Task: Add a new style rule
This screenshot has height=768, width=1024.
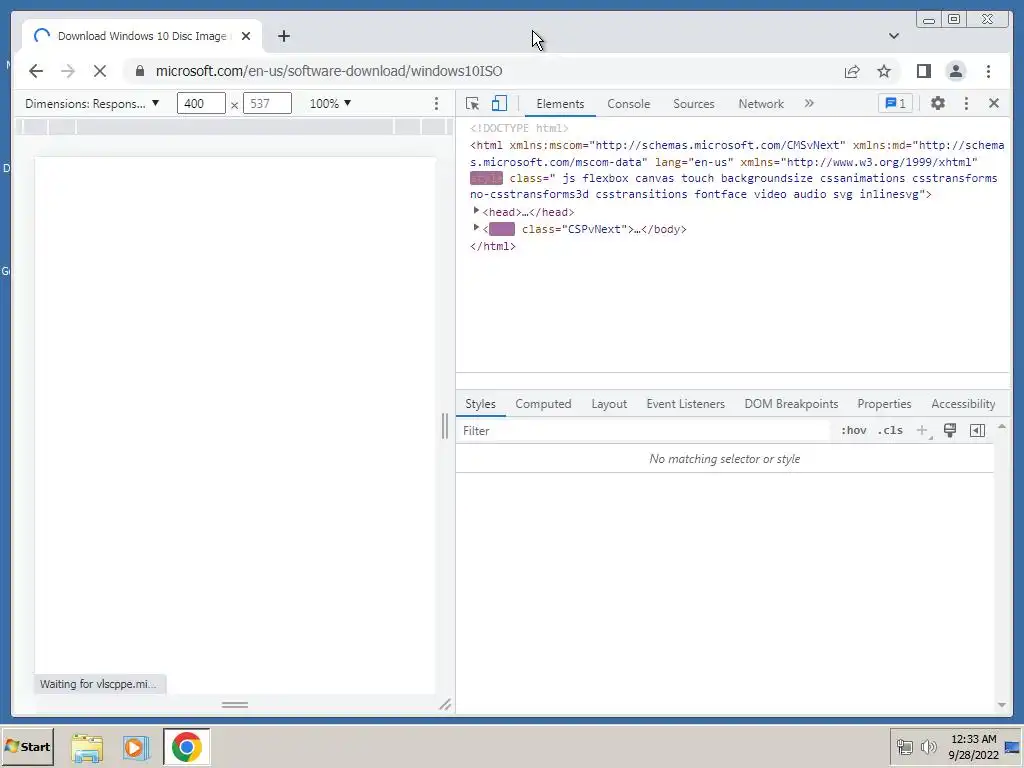Action: (922, 430)
